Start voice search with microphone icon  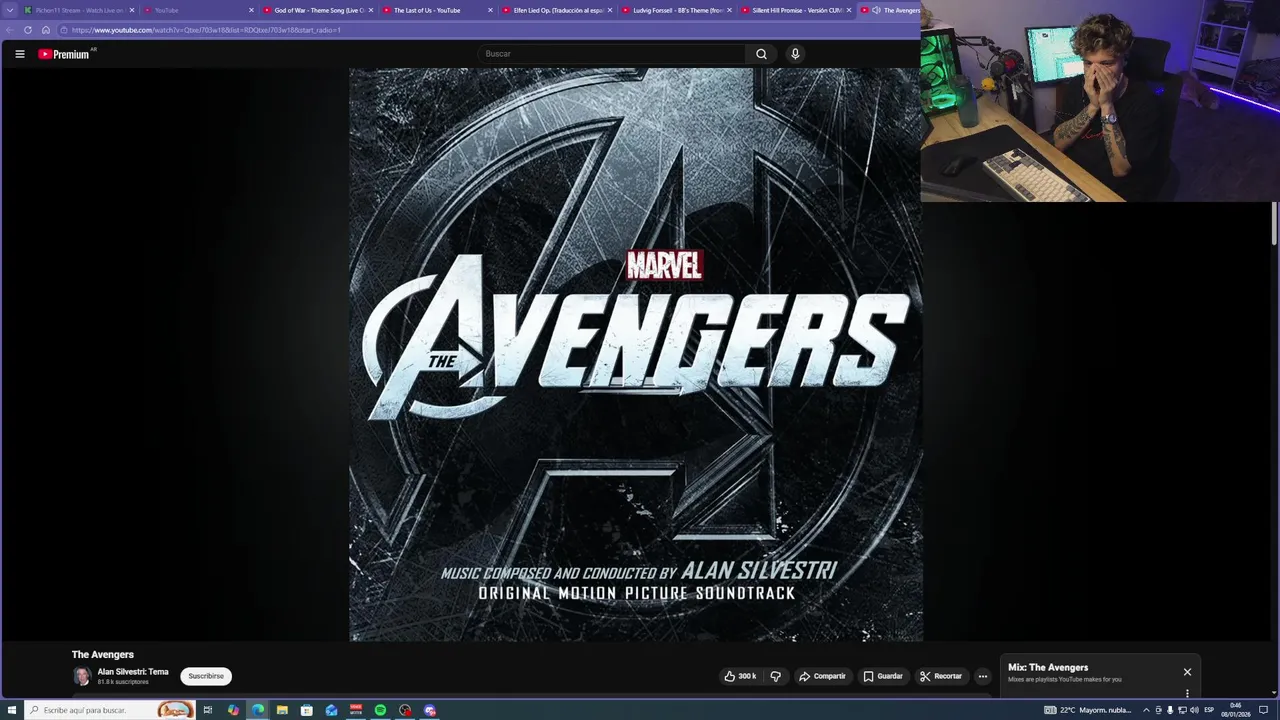795,54
